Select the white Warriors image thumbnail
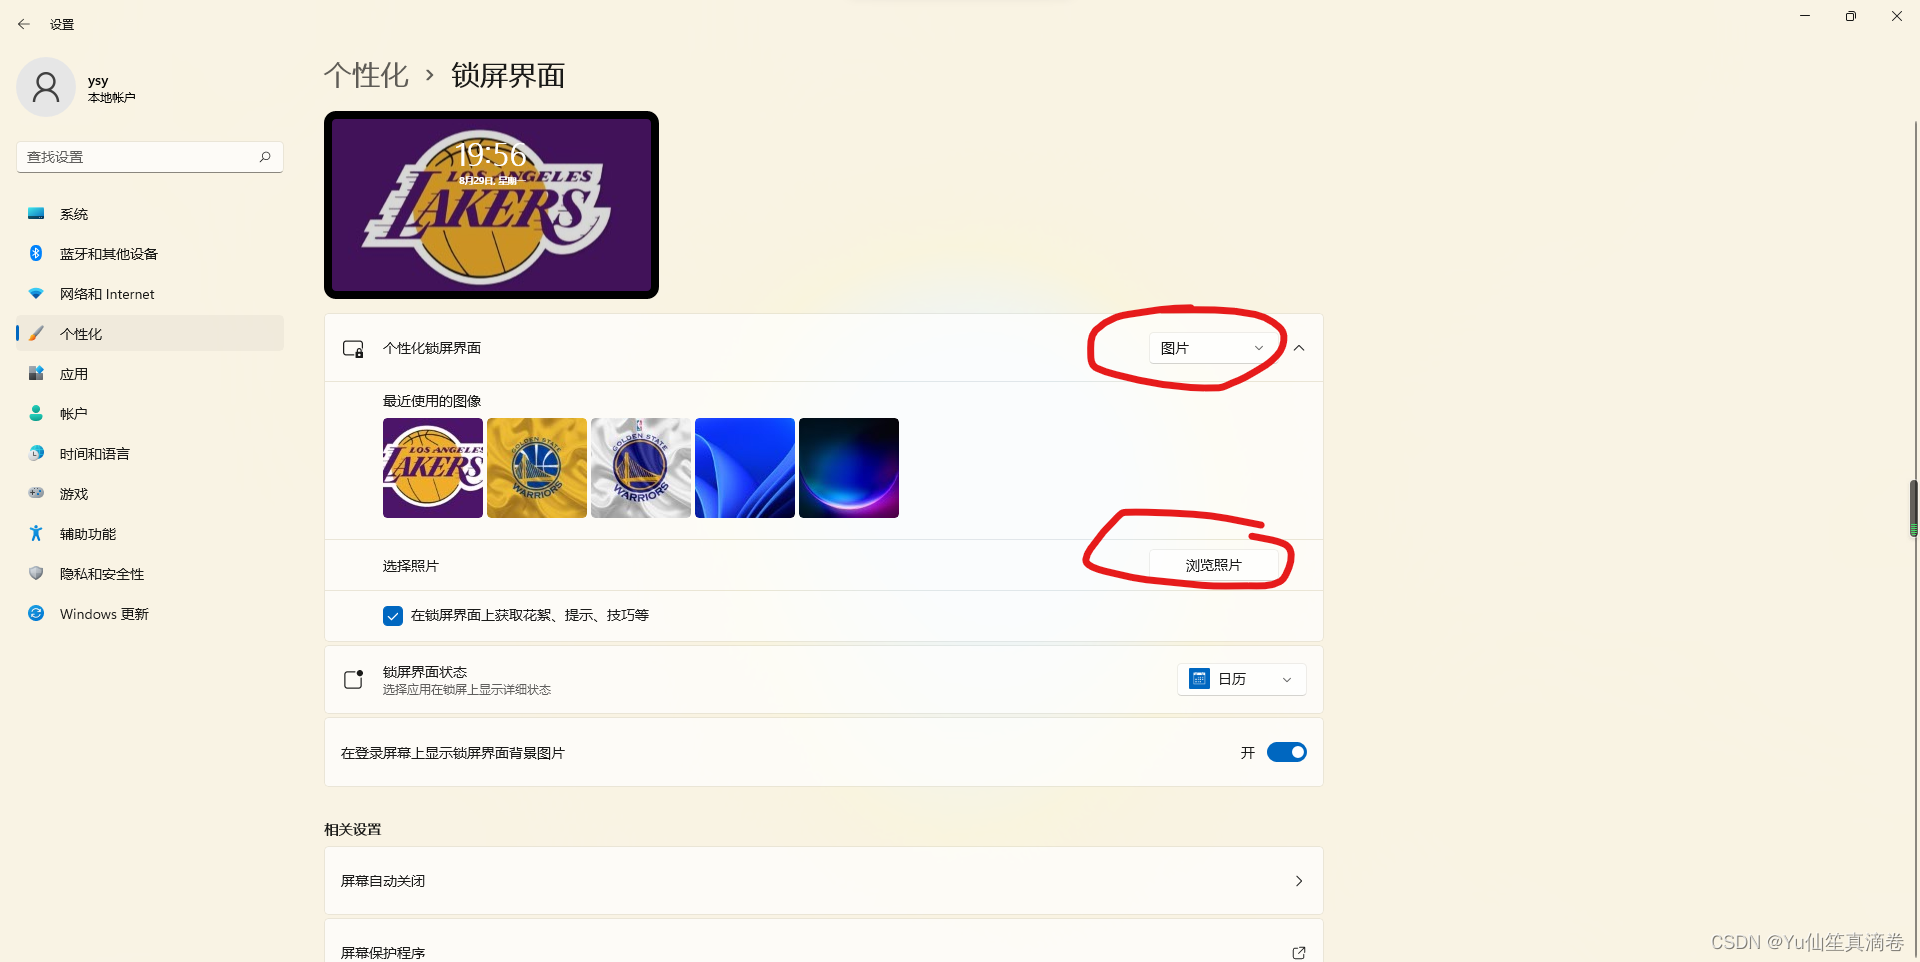Image resolution: width=1920 pixels, height=962 pixels. point(641,468)
